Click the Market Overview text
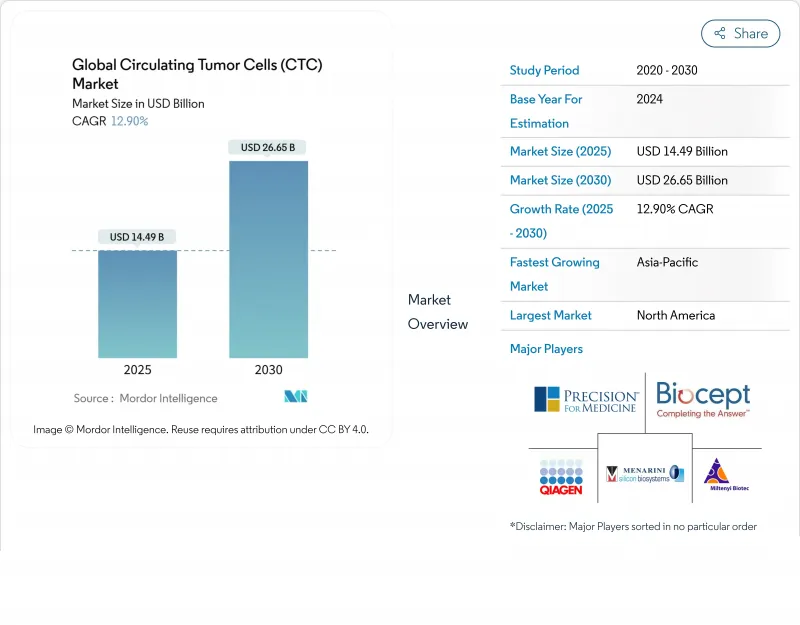The width and height of the screenshot is (800, 625). point(437,312)
